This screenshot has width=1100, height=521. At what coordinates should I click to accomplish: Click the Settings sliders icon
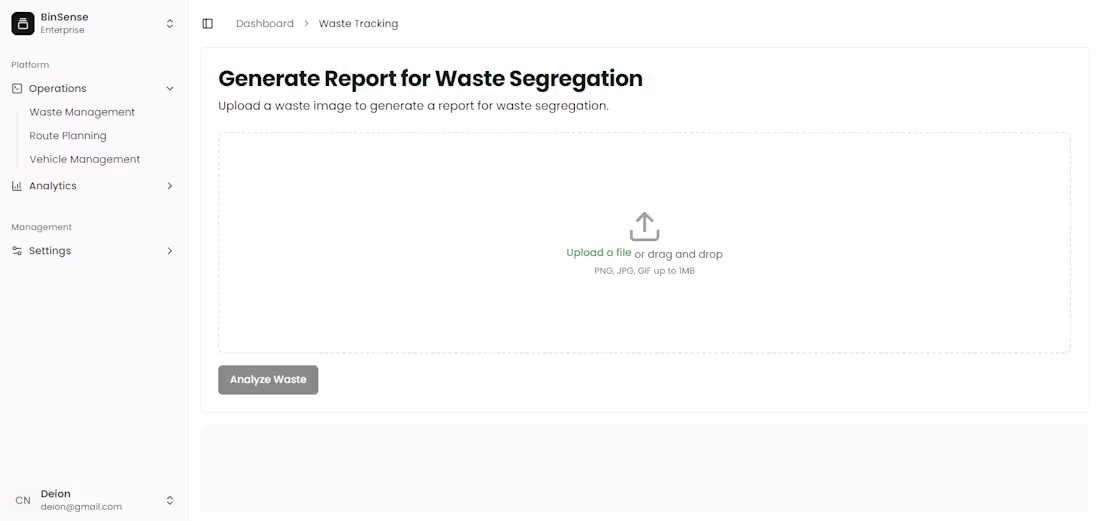[x=17, y=251]
